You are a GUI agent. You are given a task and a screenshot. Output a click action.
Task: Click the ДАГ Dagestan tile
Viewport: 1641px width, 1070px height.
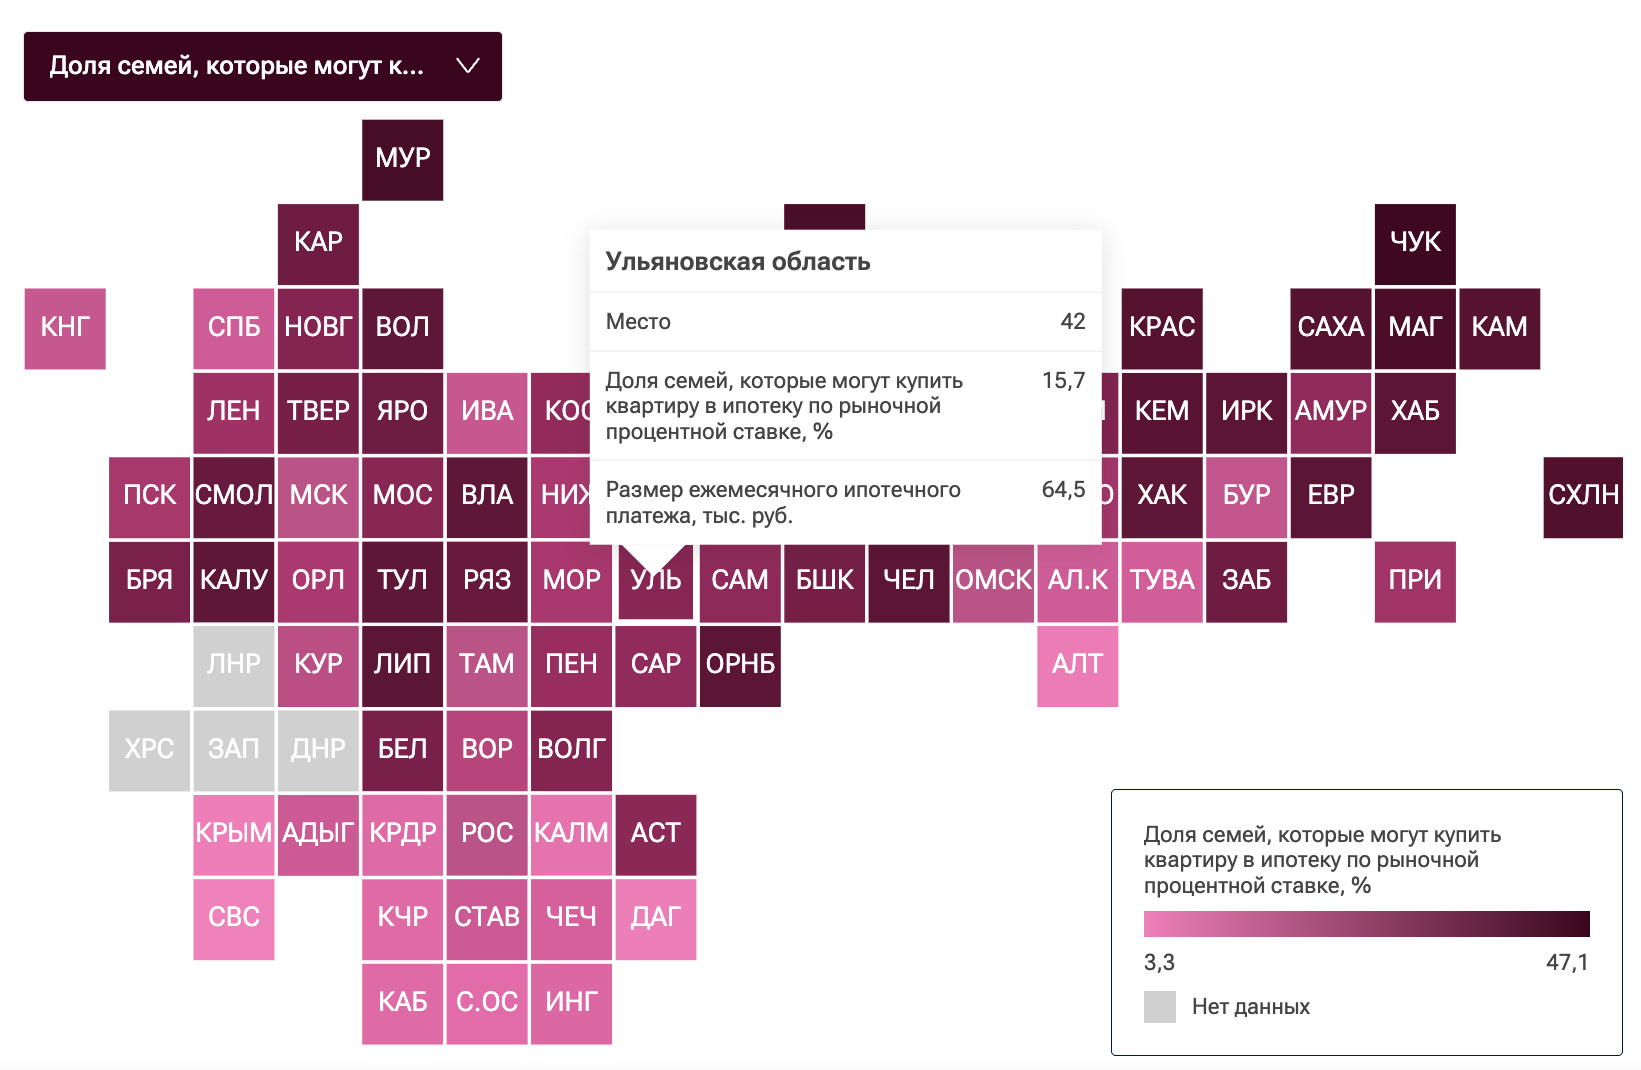click(655, 918)
